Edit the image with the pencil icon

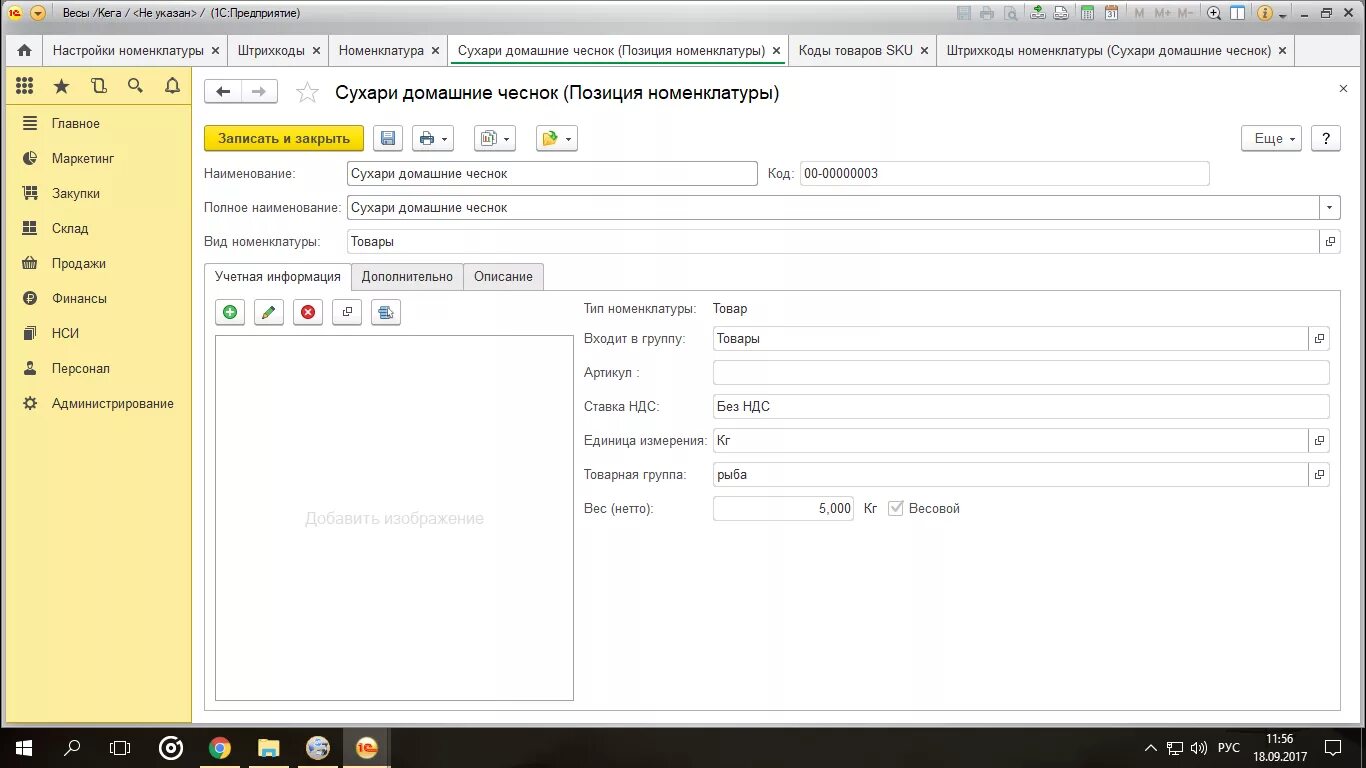(268, 312)
